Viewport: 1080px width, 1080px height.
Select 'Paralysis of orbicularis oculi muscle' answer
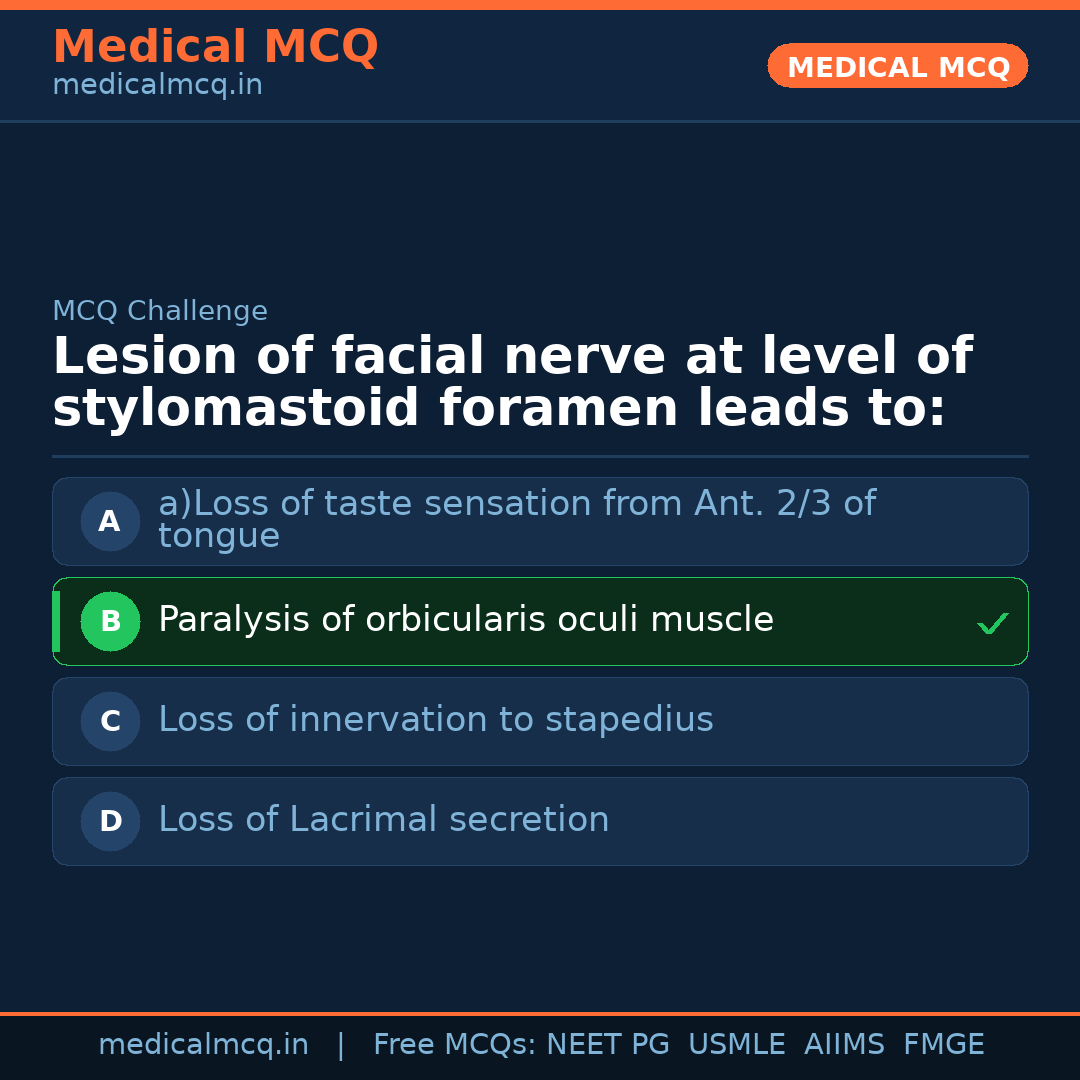tap(466, 620)
